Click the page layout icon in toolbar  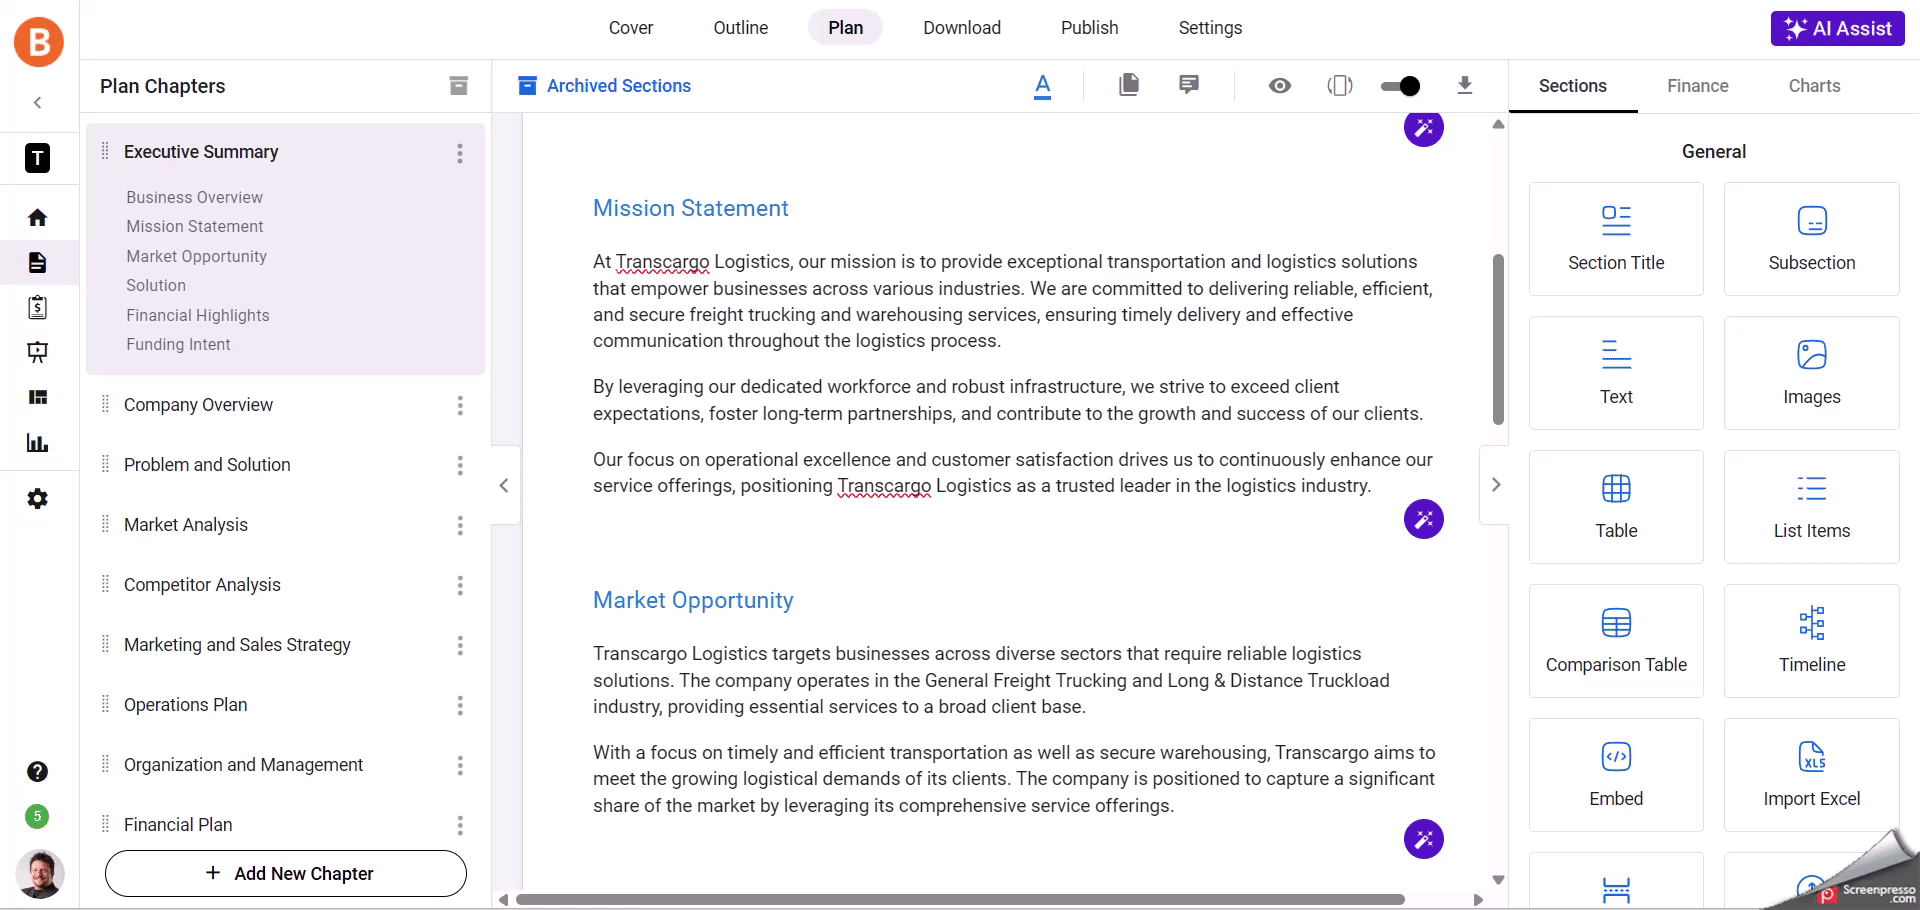(x=1340, y=86)
